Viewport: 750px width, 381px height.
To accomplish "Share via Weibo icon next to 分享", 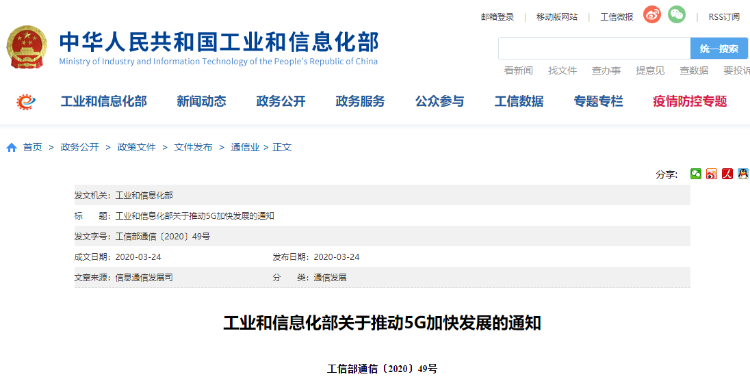I will (x=712, y=174).
